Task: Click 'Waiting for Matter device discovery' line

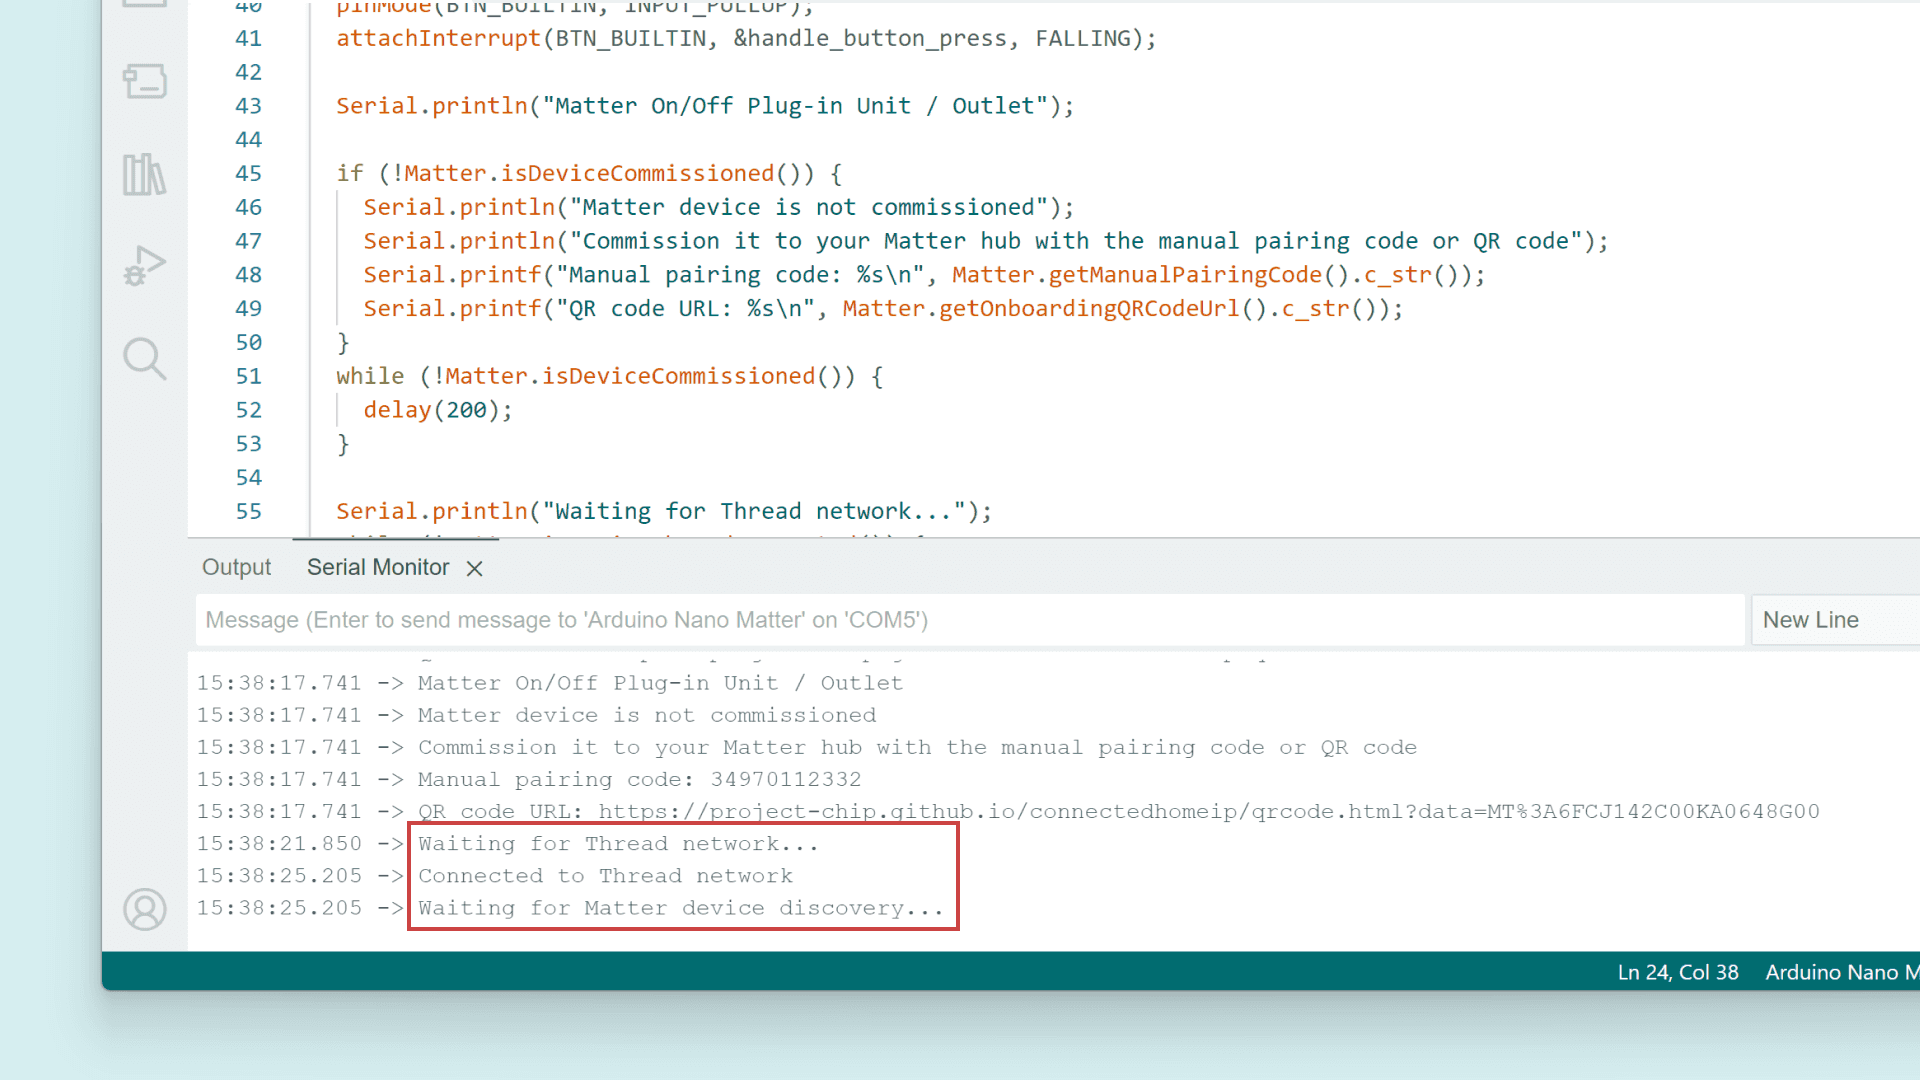Action: coord(680,908)
